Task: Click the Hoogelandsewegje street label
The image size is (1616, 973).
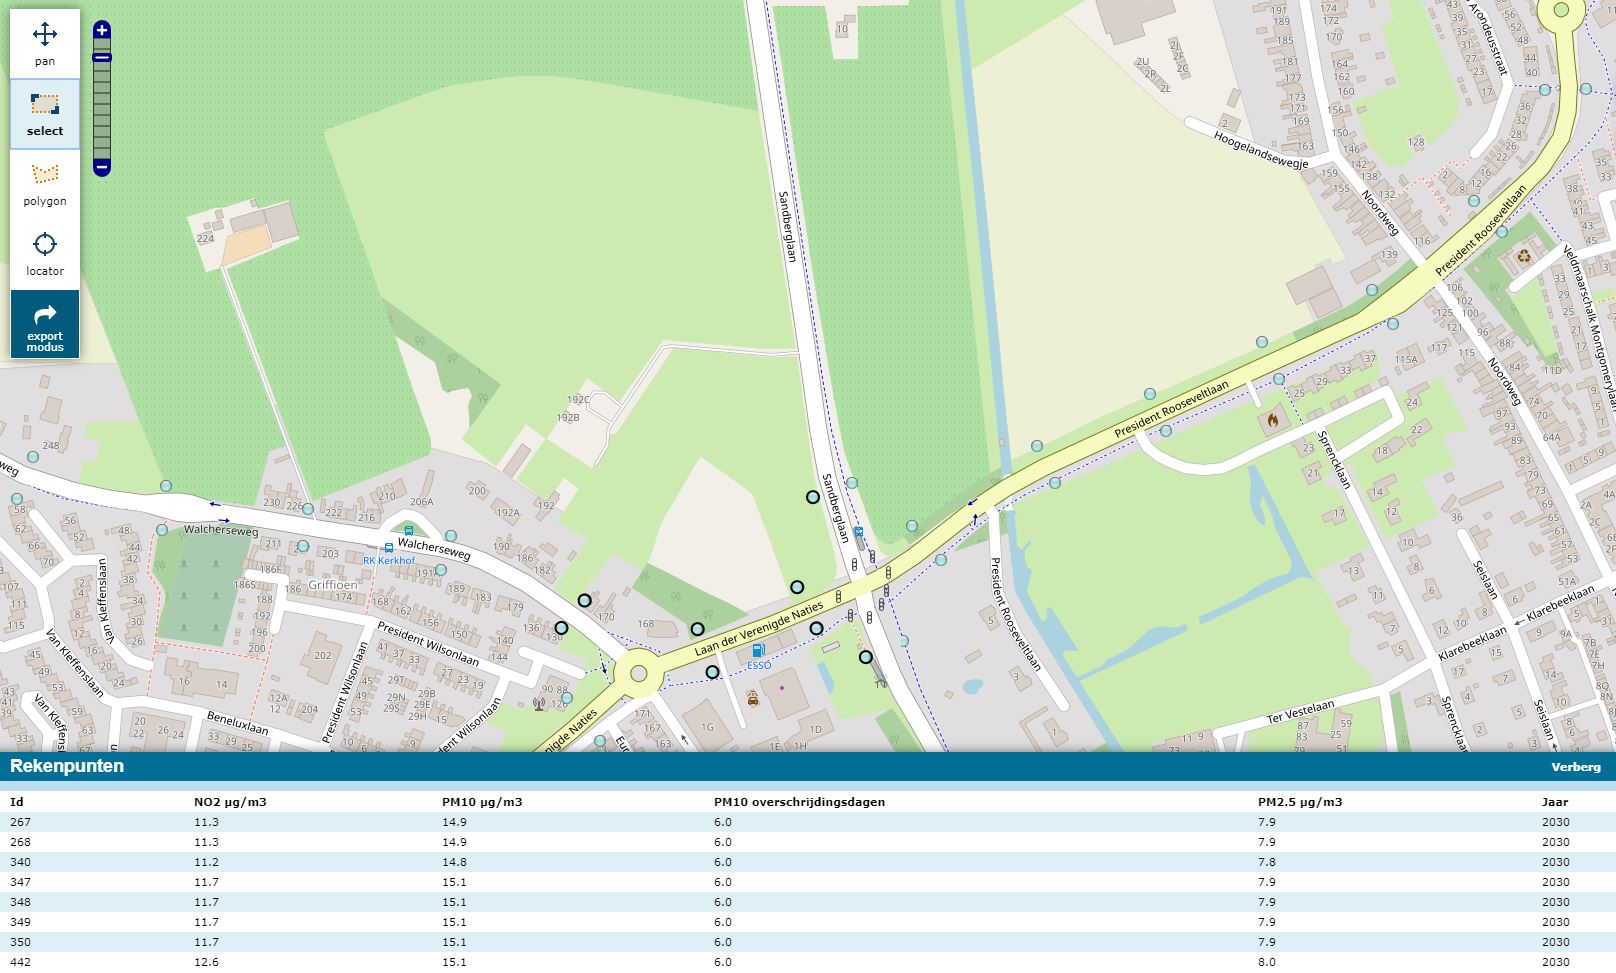Action: (x=1261, y=150)
